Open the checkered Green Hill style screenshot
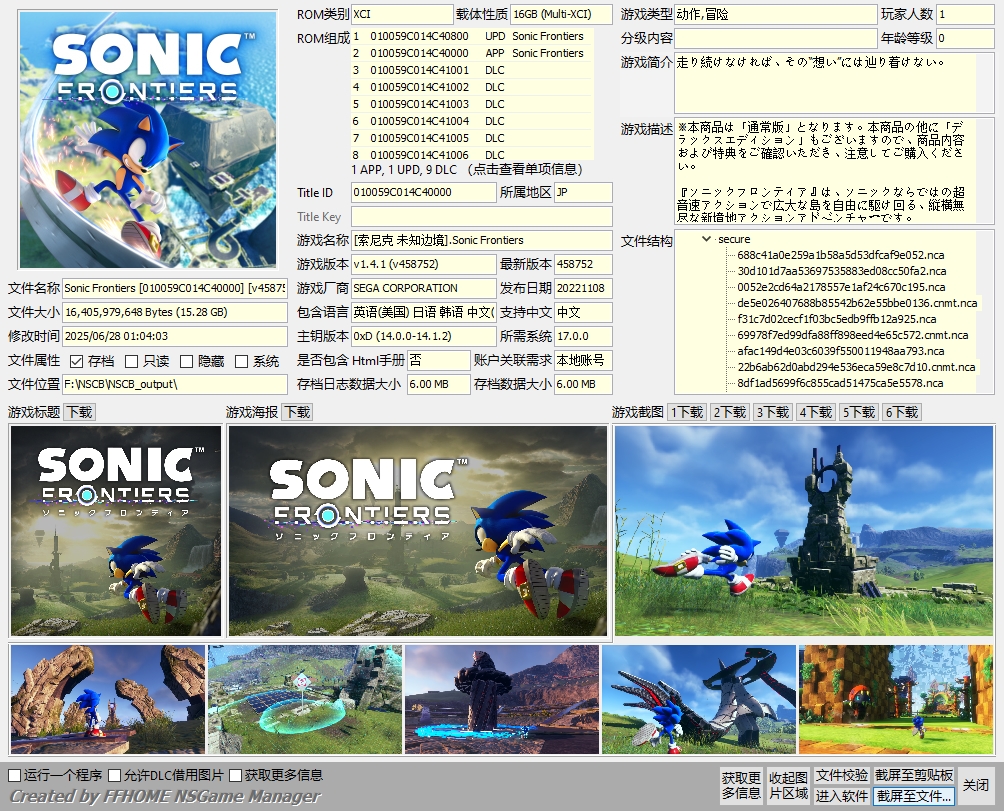Screen dimensions: 1004x811 (896, 699)
